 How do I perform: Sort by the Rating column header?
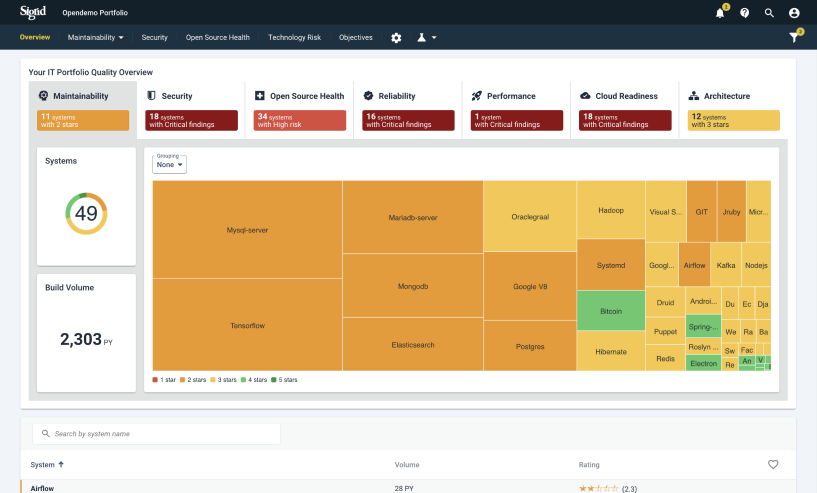tap(589, 464)
